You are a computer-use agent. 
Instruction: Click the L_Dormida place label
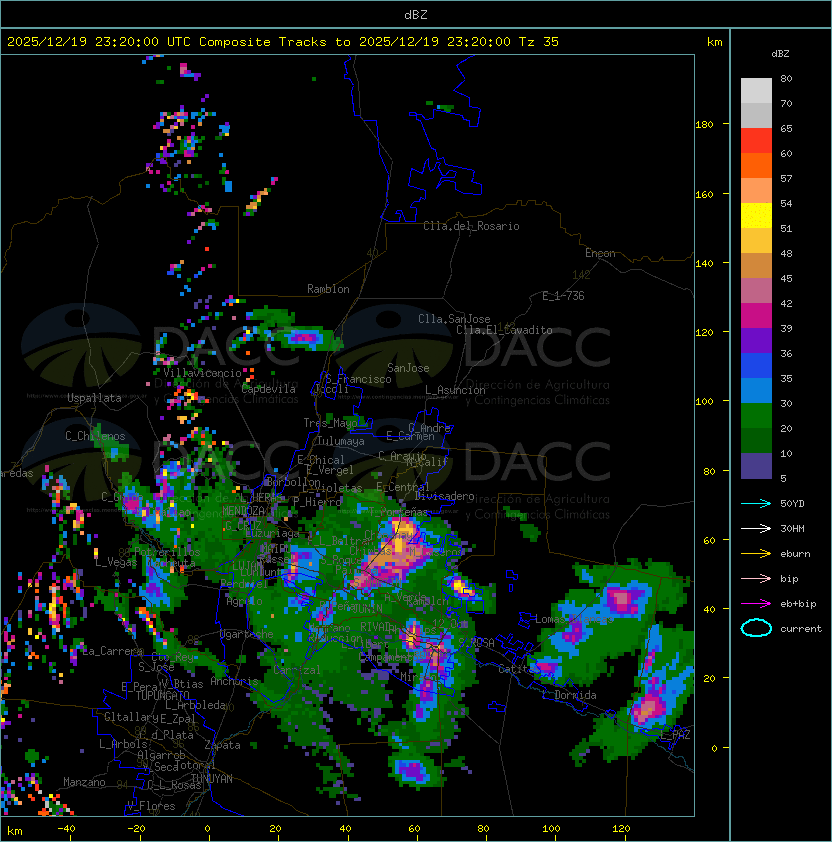pos(569,695)
